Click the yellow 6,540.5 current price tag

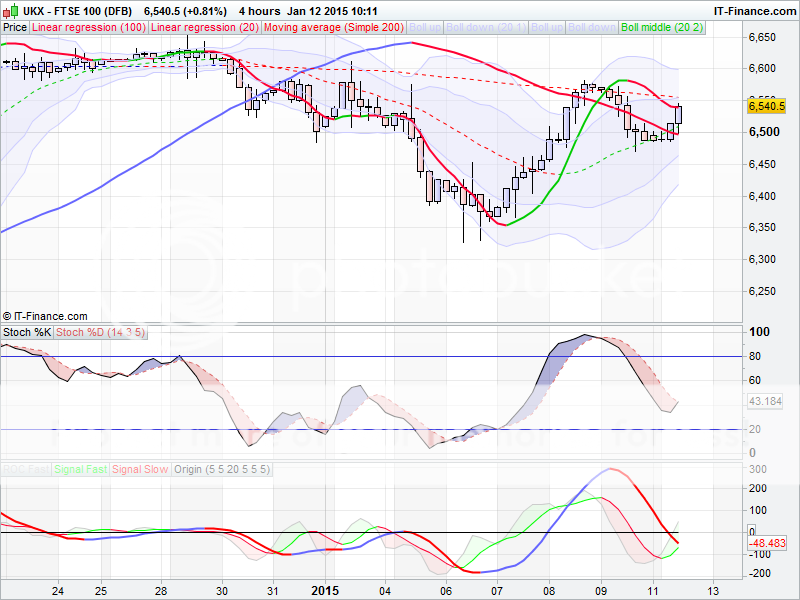click(x=766, y=104)
